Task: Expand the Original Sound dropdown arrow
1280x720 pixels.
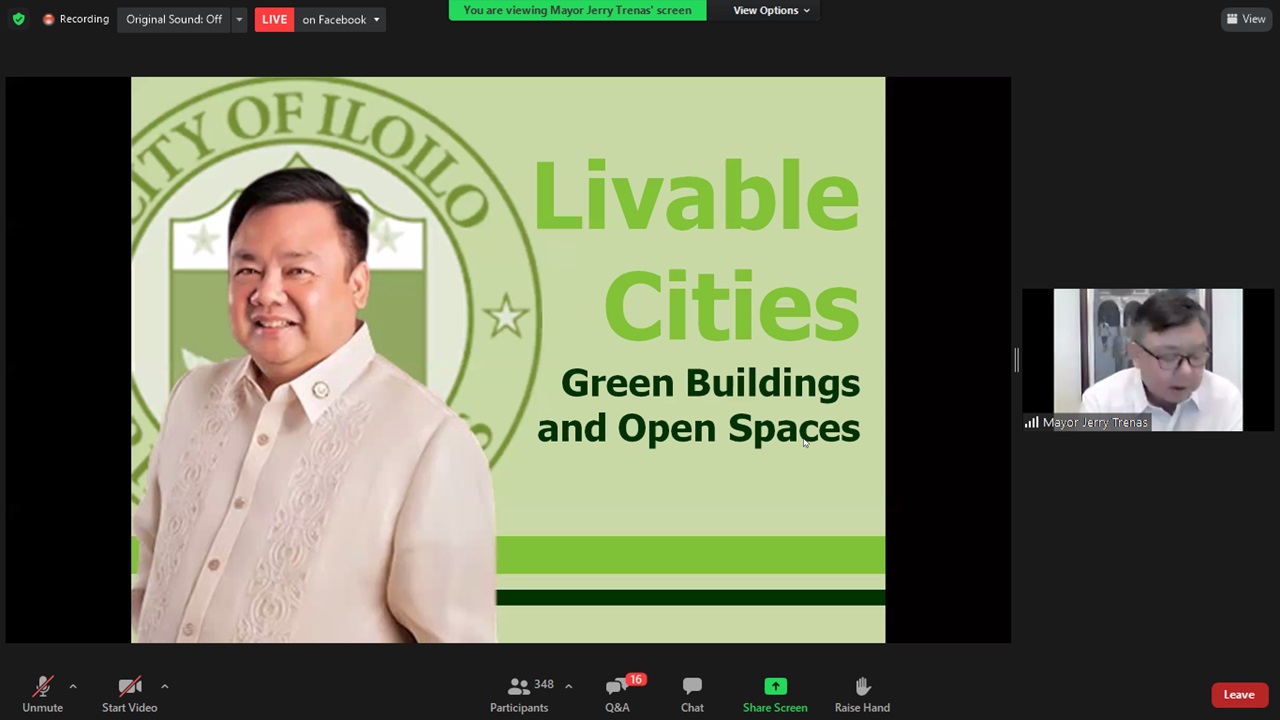Action: [239, 19]
